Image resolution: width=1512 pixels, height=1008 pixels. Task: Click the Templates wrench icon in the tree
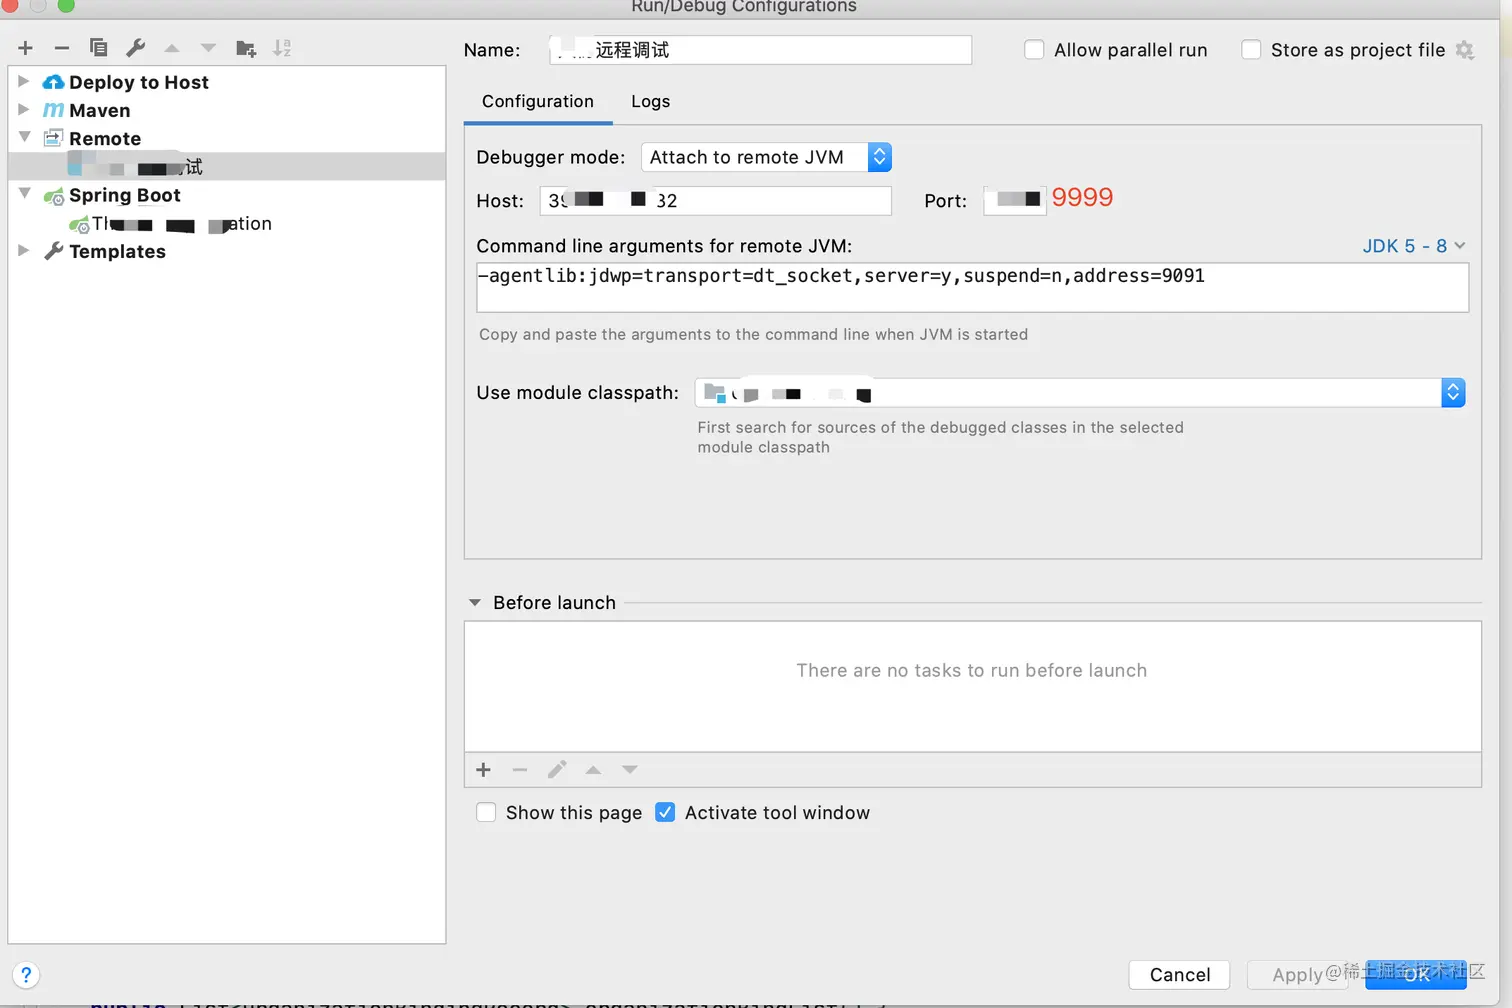[x=54, y=251]
